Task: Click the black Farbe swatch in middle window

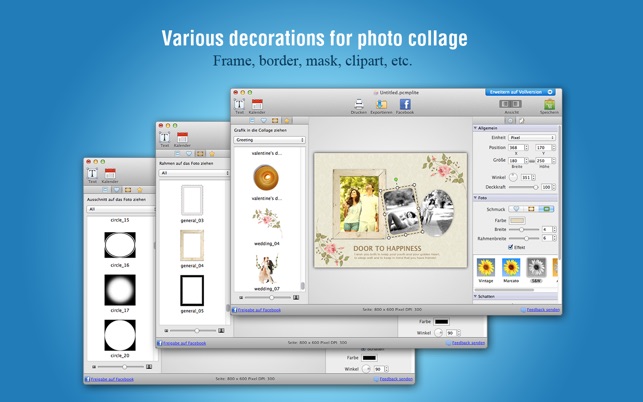Action: click(x=442, y=322)
